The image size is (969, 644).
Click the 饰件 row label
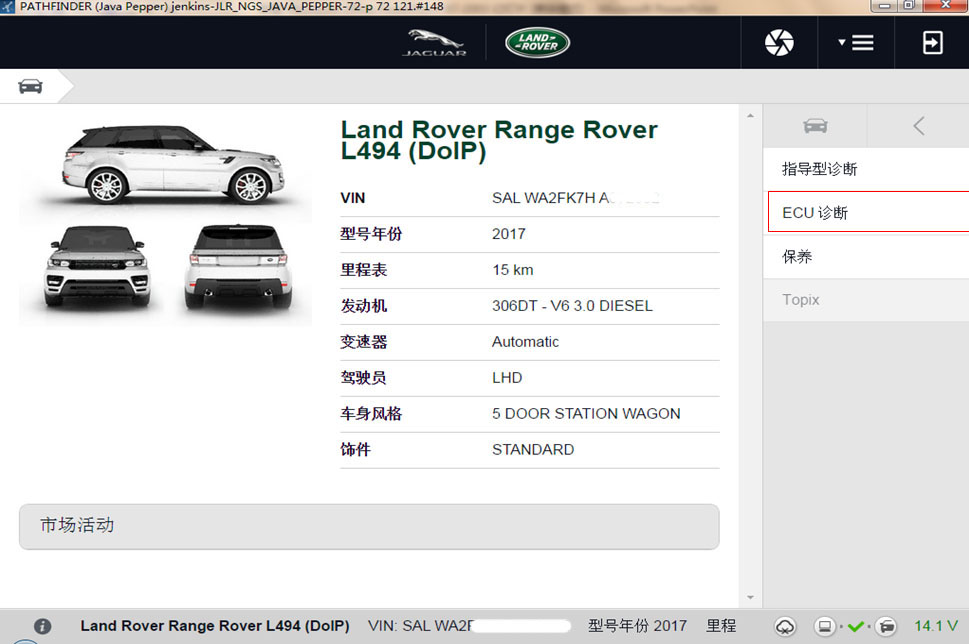point(355,449)
